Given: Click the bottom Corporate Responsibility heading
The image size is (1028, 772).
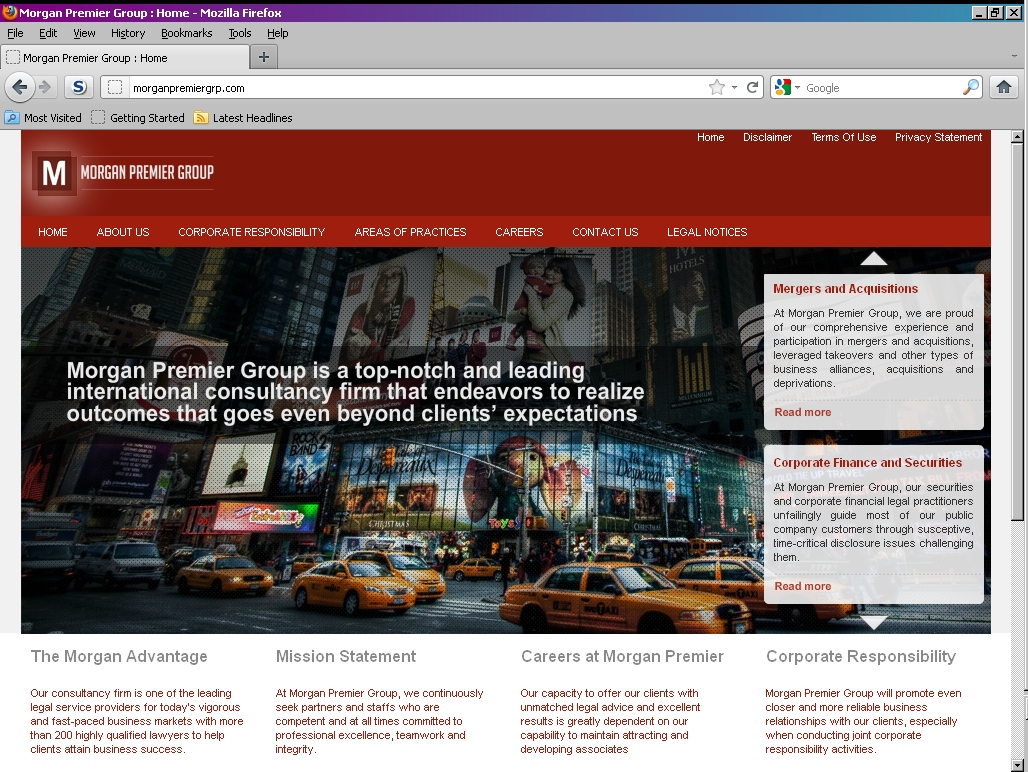Looking at the screenshot, I should pyautogui.click(x=861, y=657).
